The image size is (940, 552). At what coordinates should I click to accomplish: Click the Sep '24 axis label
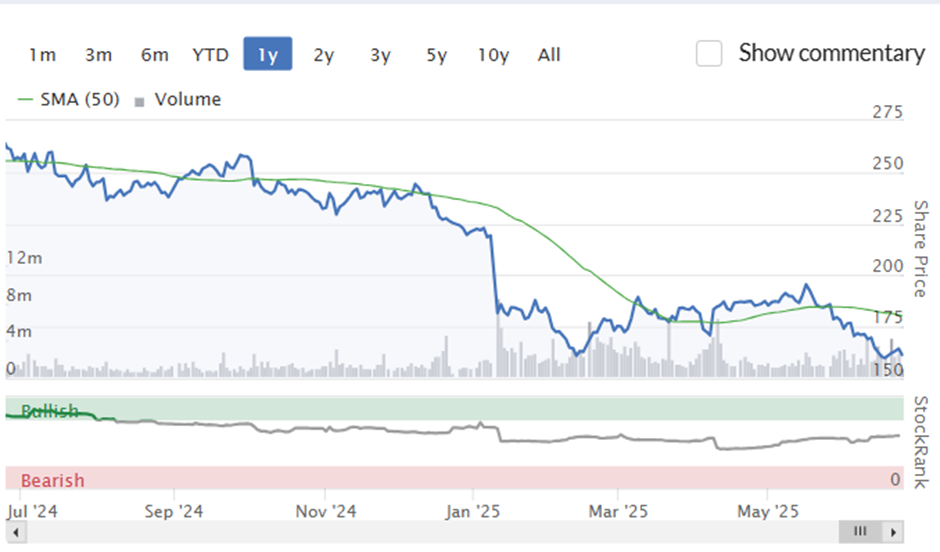pos(174,511)
